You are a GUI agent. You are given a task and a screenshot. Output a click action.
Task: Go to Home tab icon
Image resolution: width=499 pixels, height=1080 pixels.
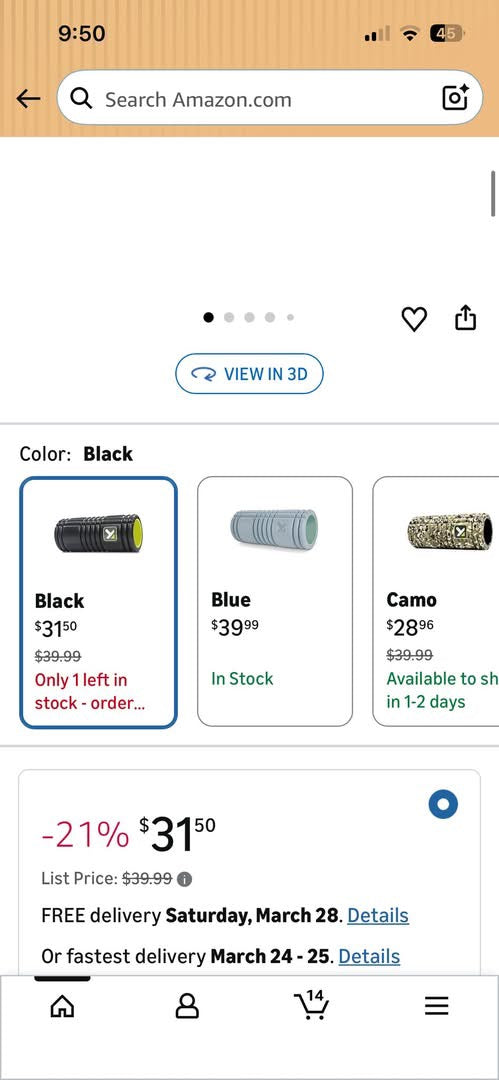62,1006
